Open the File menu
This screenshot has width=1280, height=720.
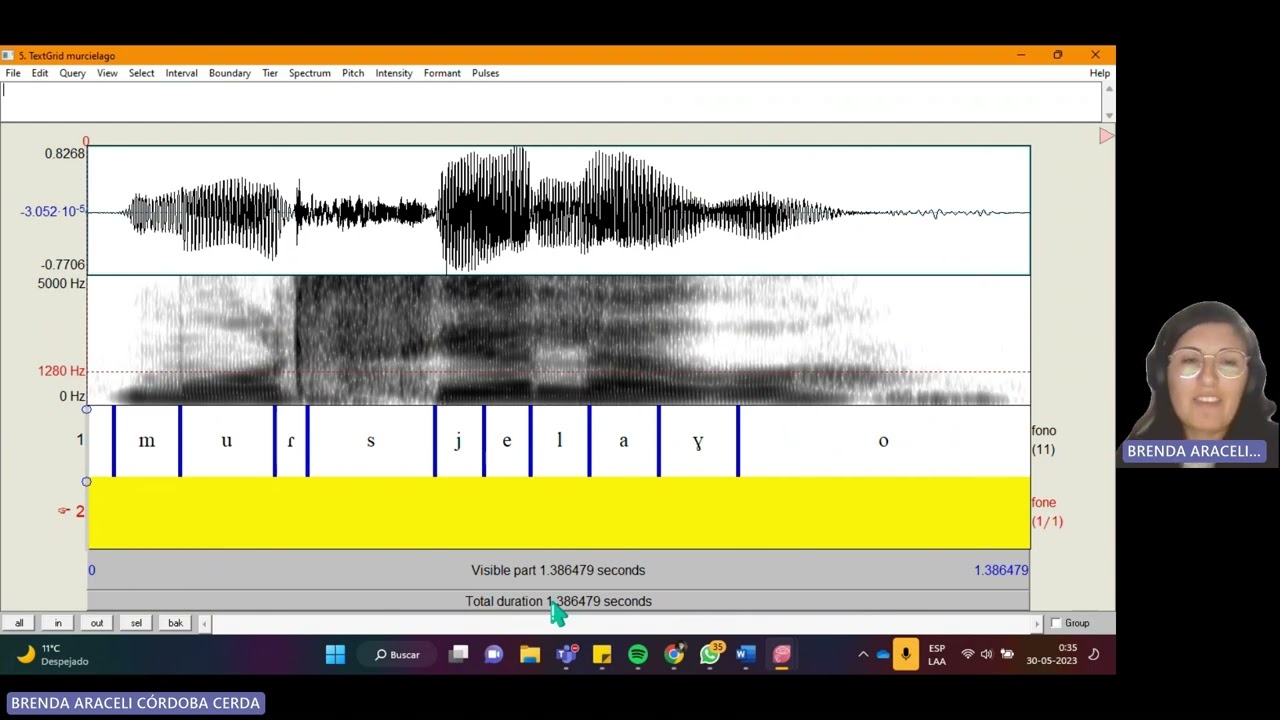coord(13,73)
